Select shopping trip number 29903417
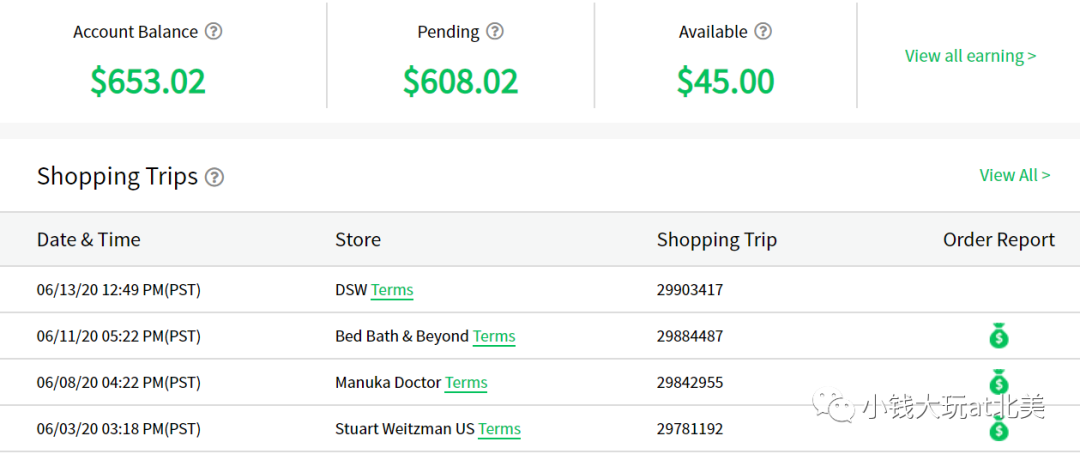1080x454 pixels. 689,290
